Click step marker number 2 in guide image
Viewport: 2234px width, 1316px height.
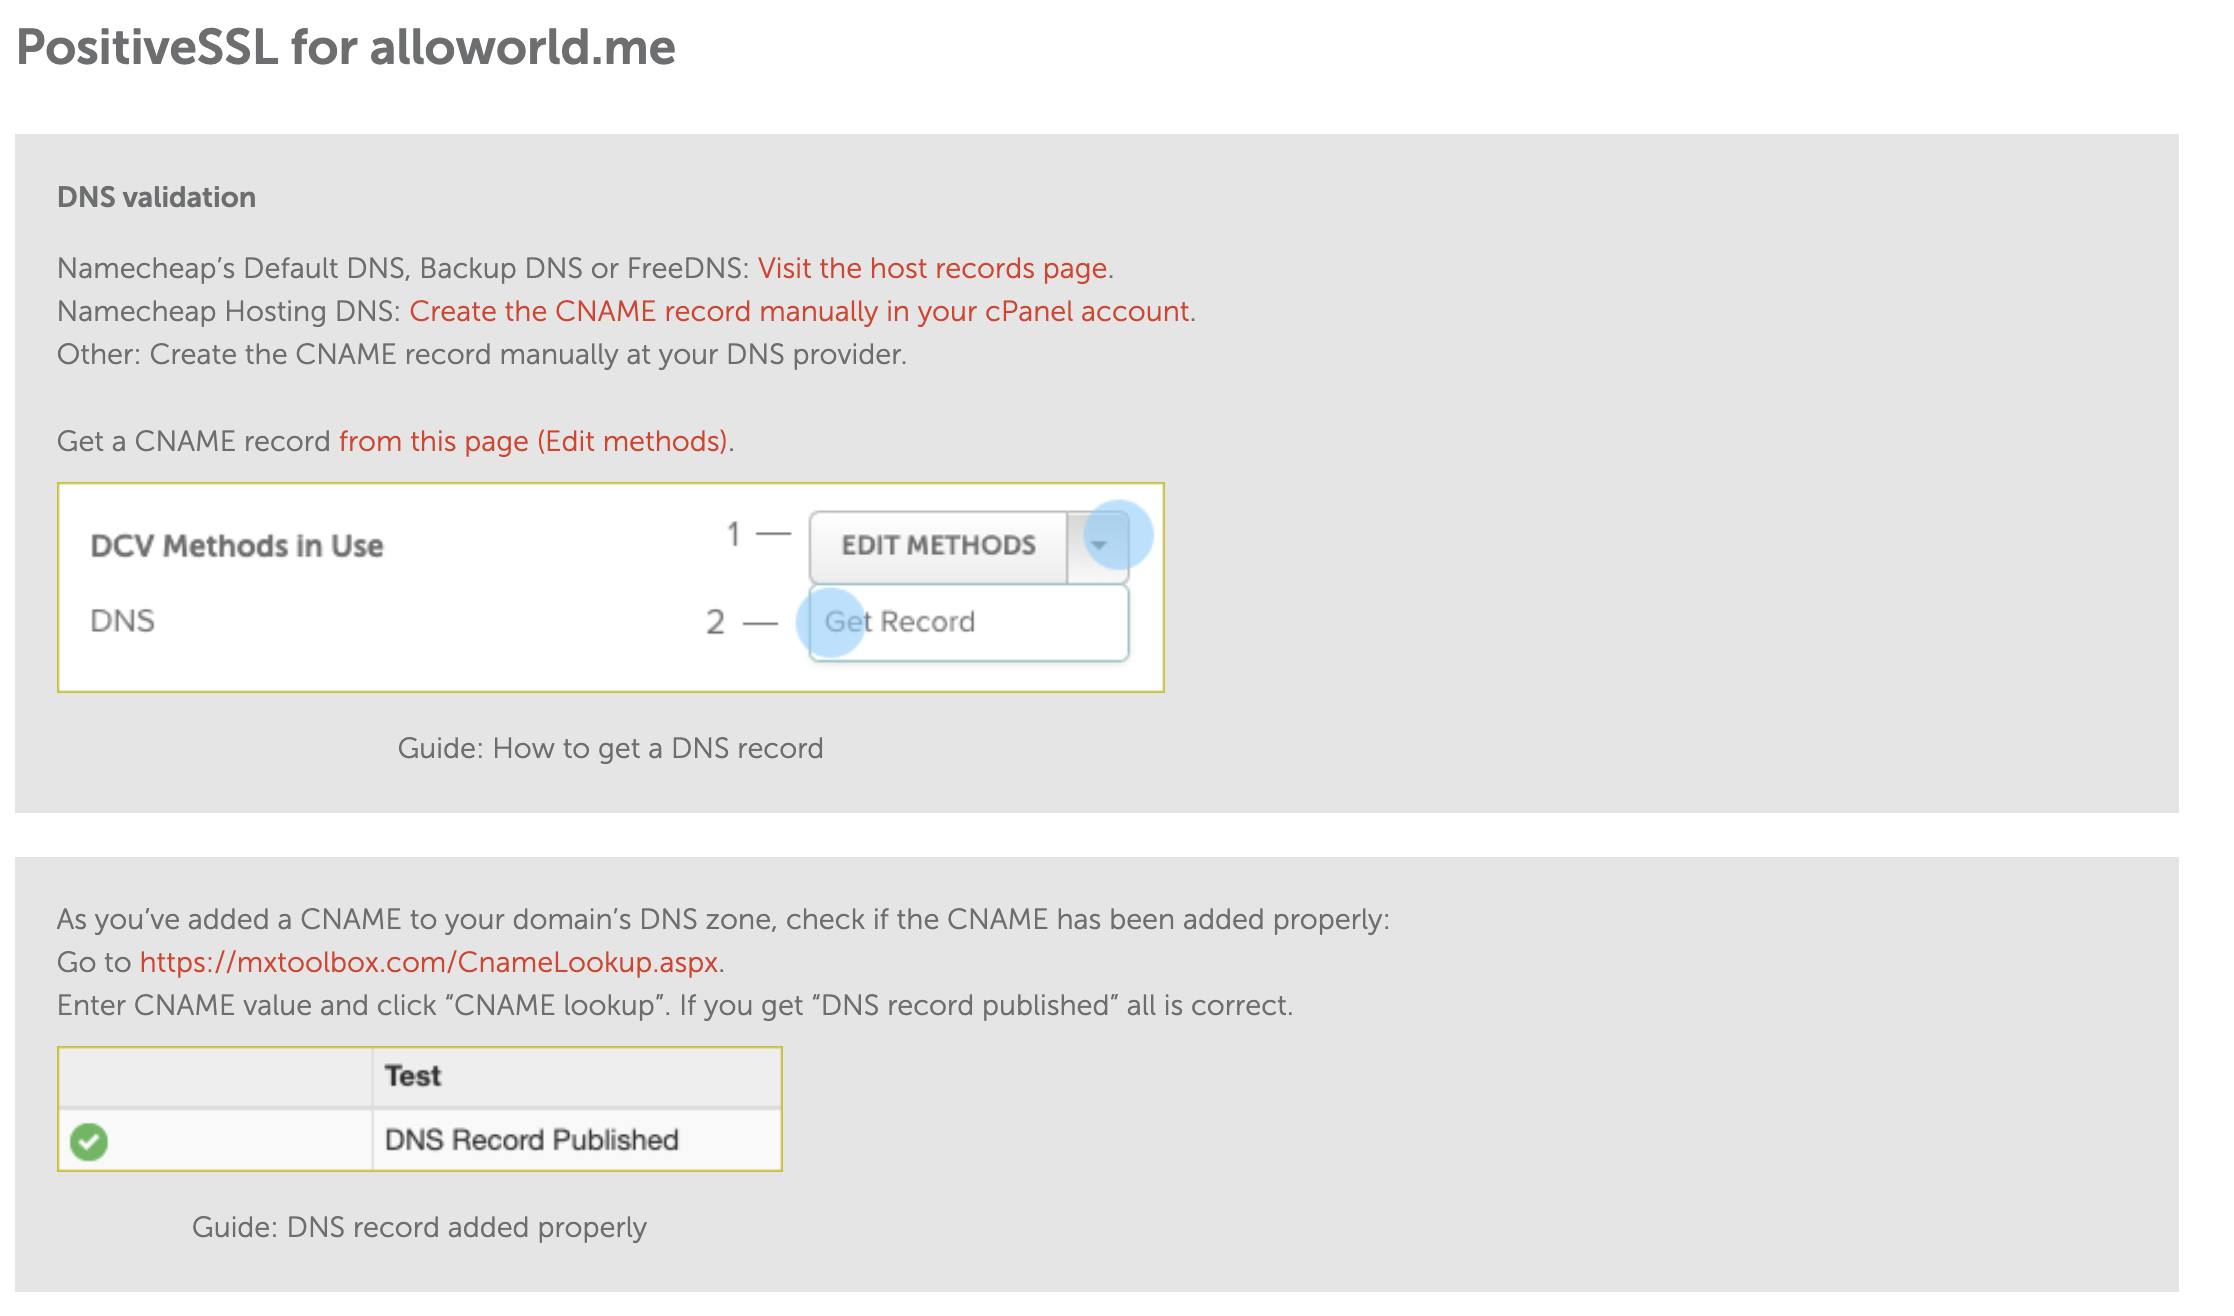(715, 622)
